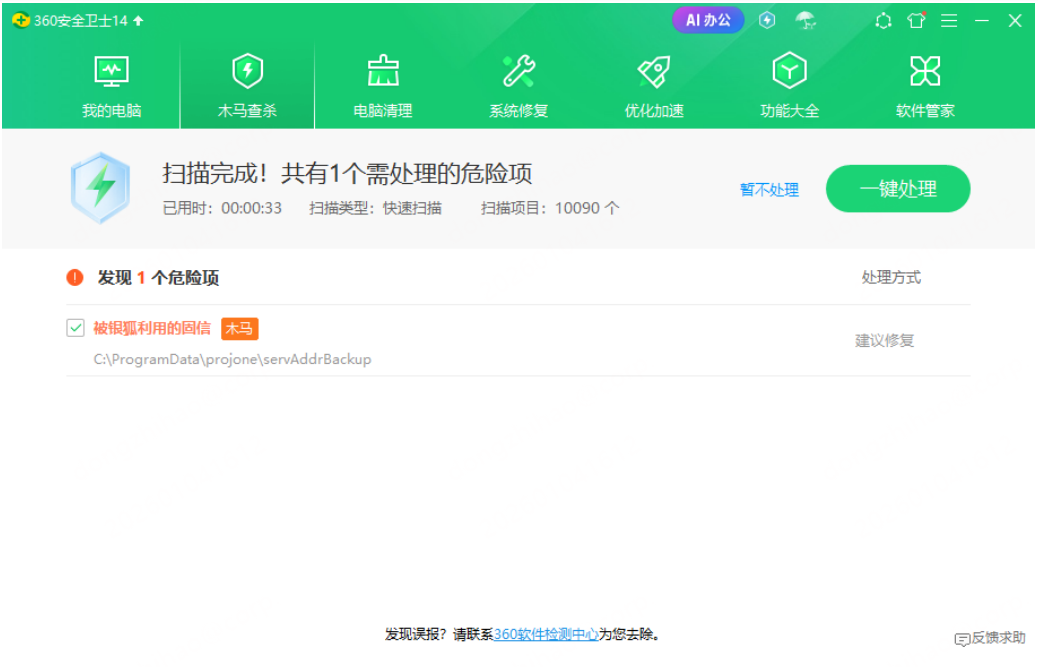Open the skin (T-shirt) icon

point(916,20)
